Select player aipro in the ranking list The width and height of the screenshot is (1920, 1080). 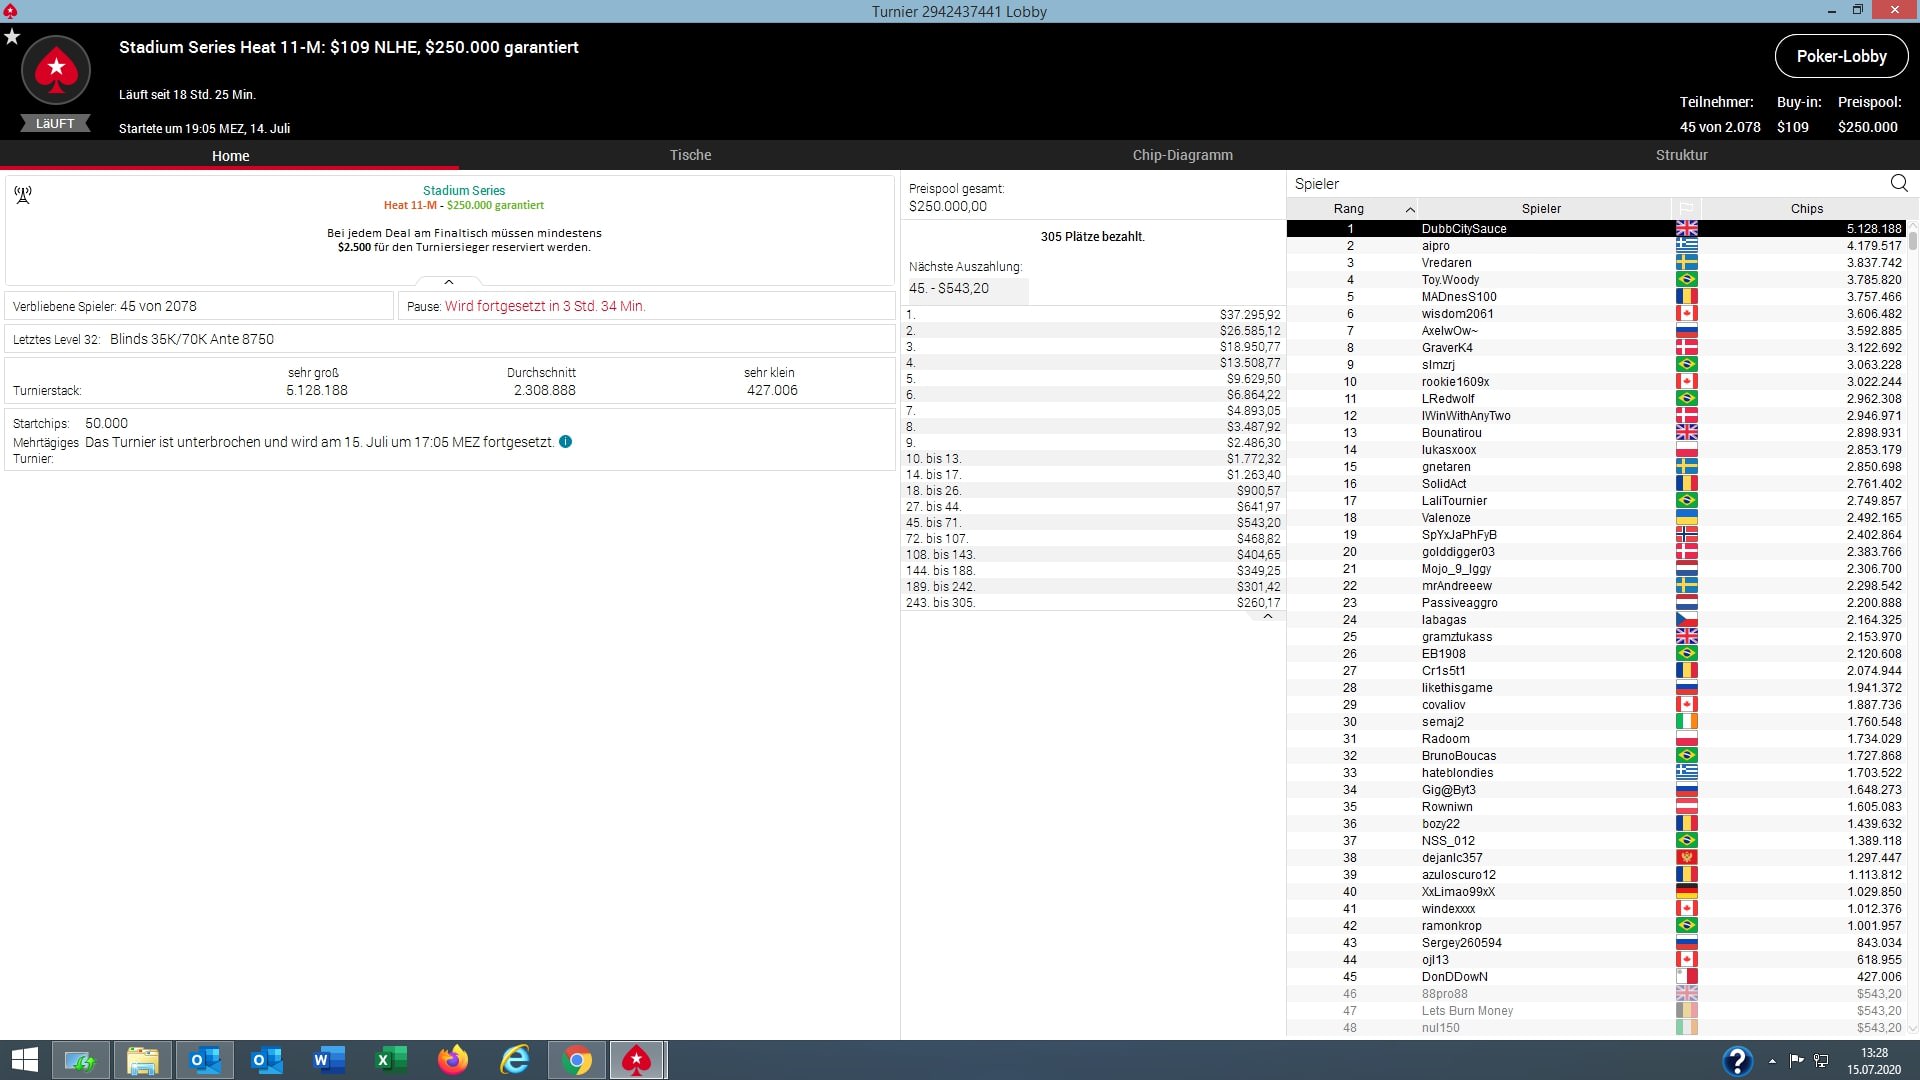click(1436, 246)
